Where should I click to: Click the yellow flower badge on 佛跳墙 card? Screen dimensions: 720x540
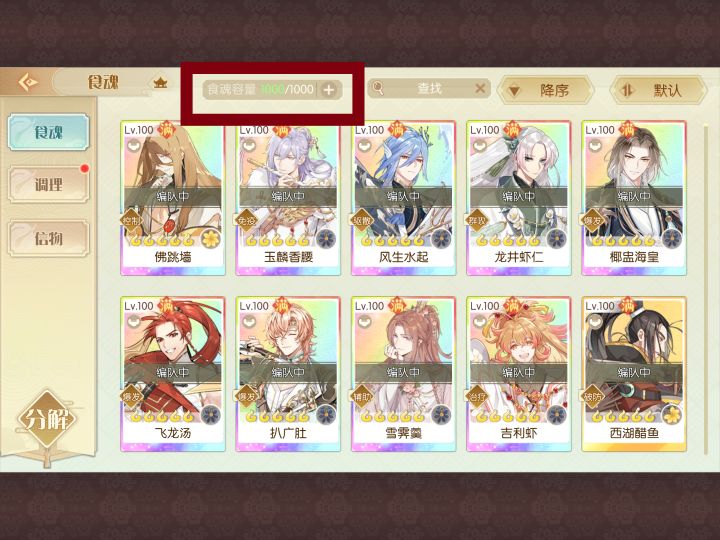click(211, 239)
